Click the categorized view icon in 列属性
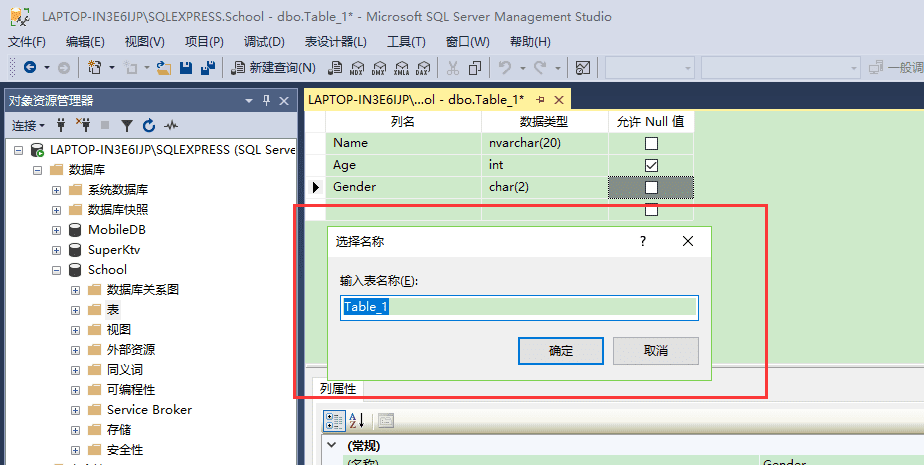This screenshot has height=465, width=924. point(334,421)
